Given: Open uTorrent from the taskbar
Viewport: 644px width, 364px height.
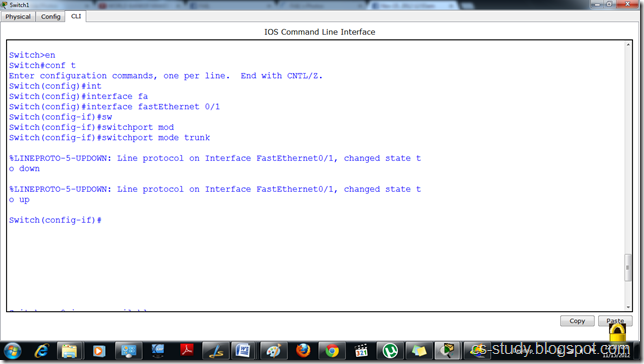Looking at the screenshot, I should (390, 351).
